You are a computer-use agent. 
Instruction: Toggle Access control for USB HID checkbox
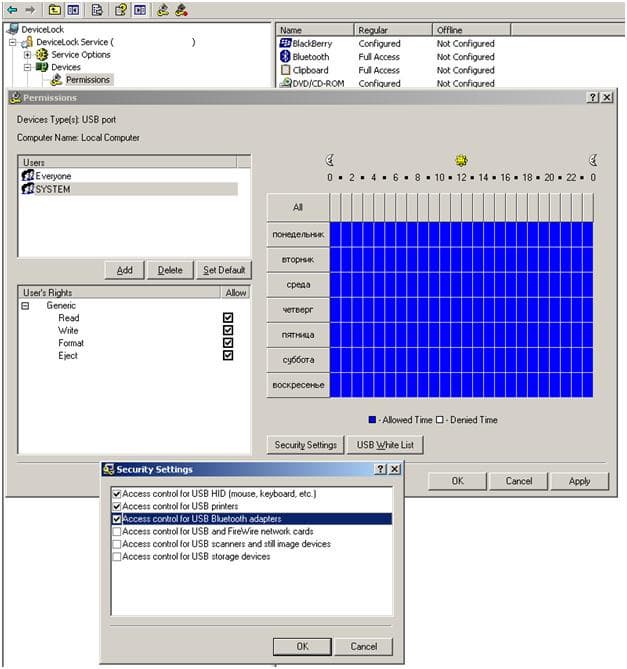116,494
